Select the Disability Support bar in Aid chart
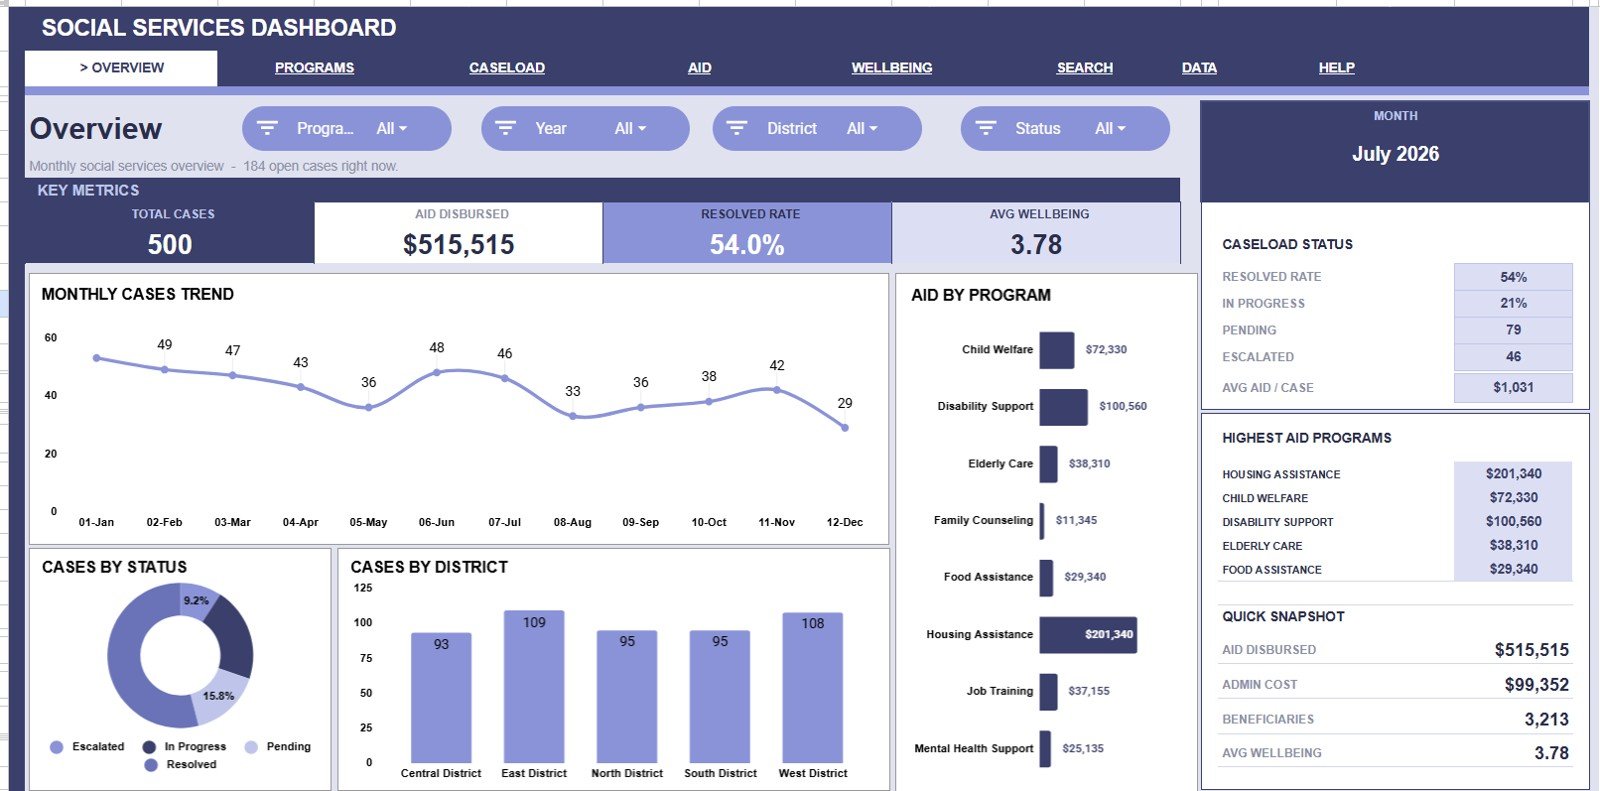1600x791 pixels. point(1063,407)
